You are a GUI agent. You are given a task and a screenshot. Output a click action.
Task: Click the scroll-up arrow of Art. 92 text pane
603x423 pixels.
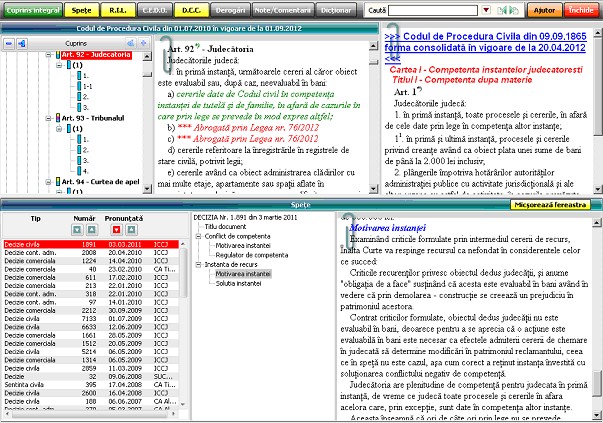(373, 46)
